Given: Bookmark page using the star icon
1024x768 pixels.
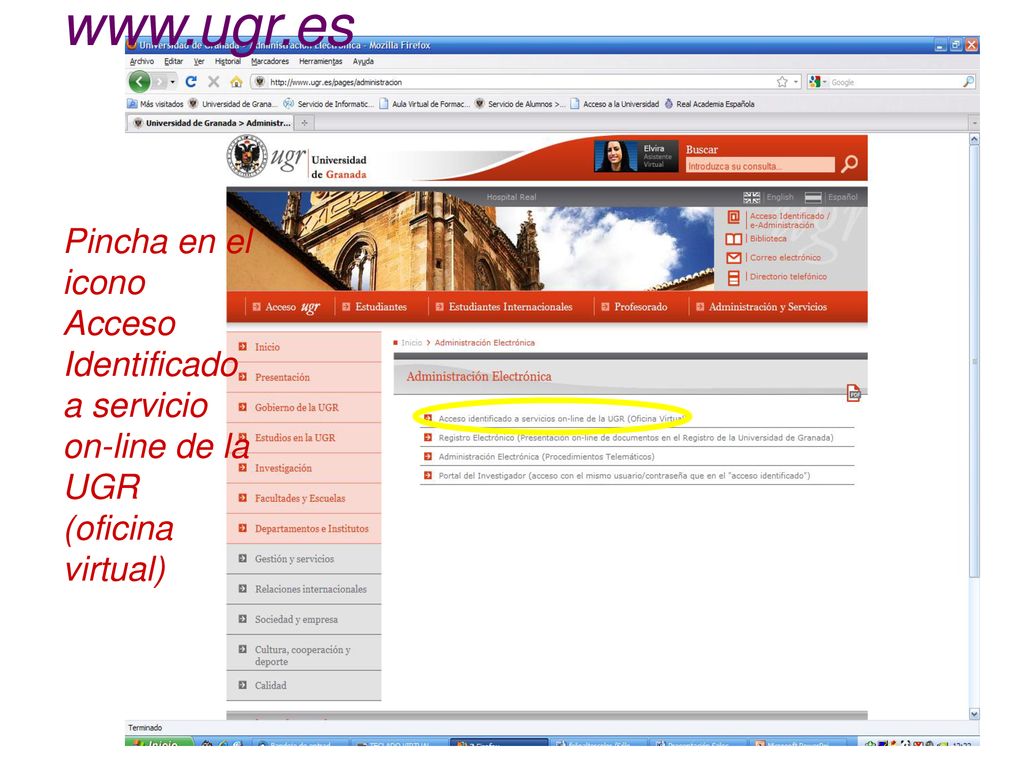Looking at the screenshot, I should 782,82.
